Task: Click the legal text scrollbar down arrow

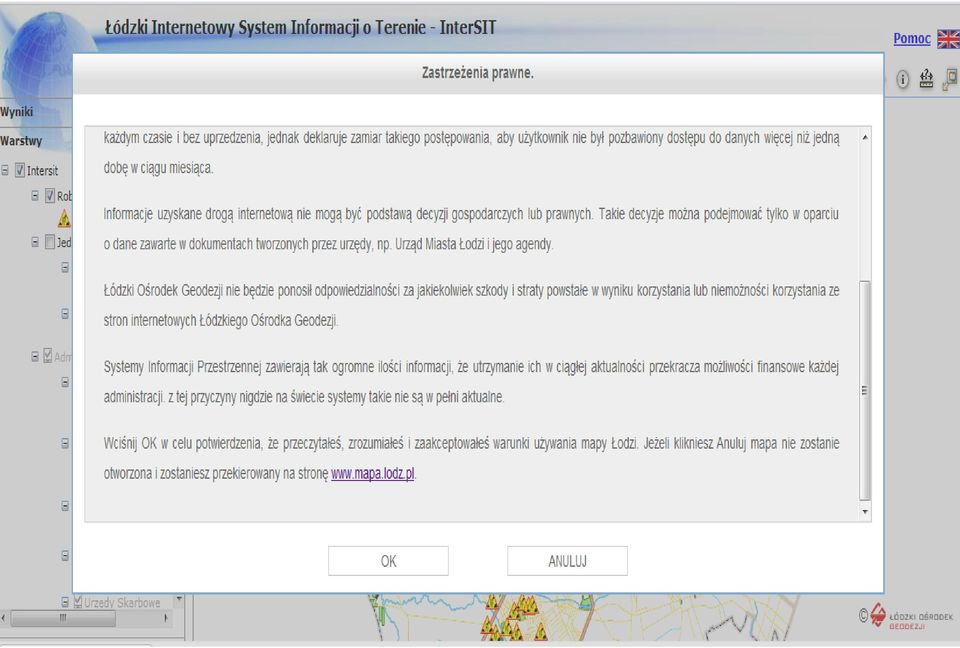Action: (x=864, y=511)
